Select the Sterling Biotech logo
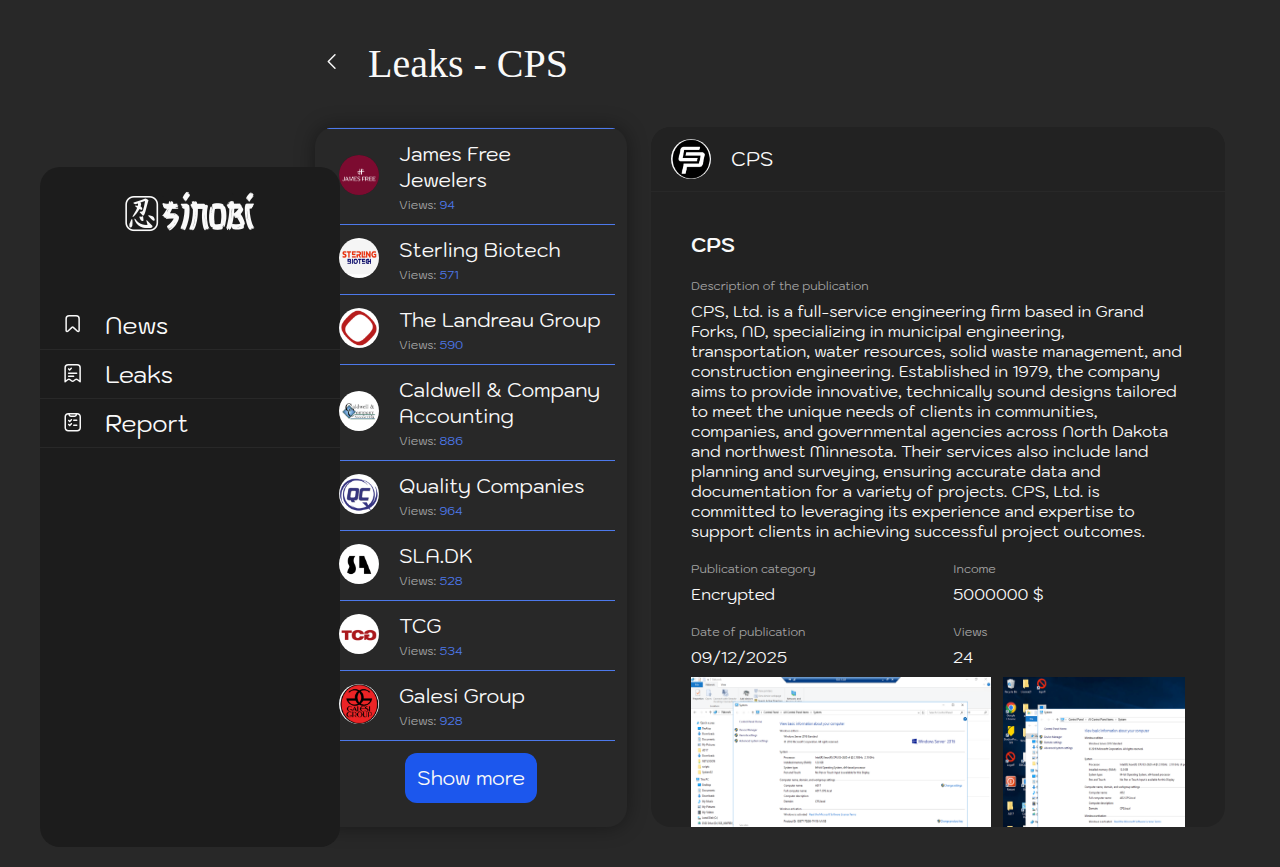Image resolution: width=1280 pixels, height=867 pixels. (359, 258)
